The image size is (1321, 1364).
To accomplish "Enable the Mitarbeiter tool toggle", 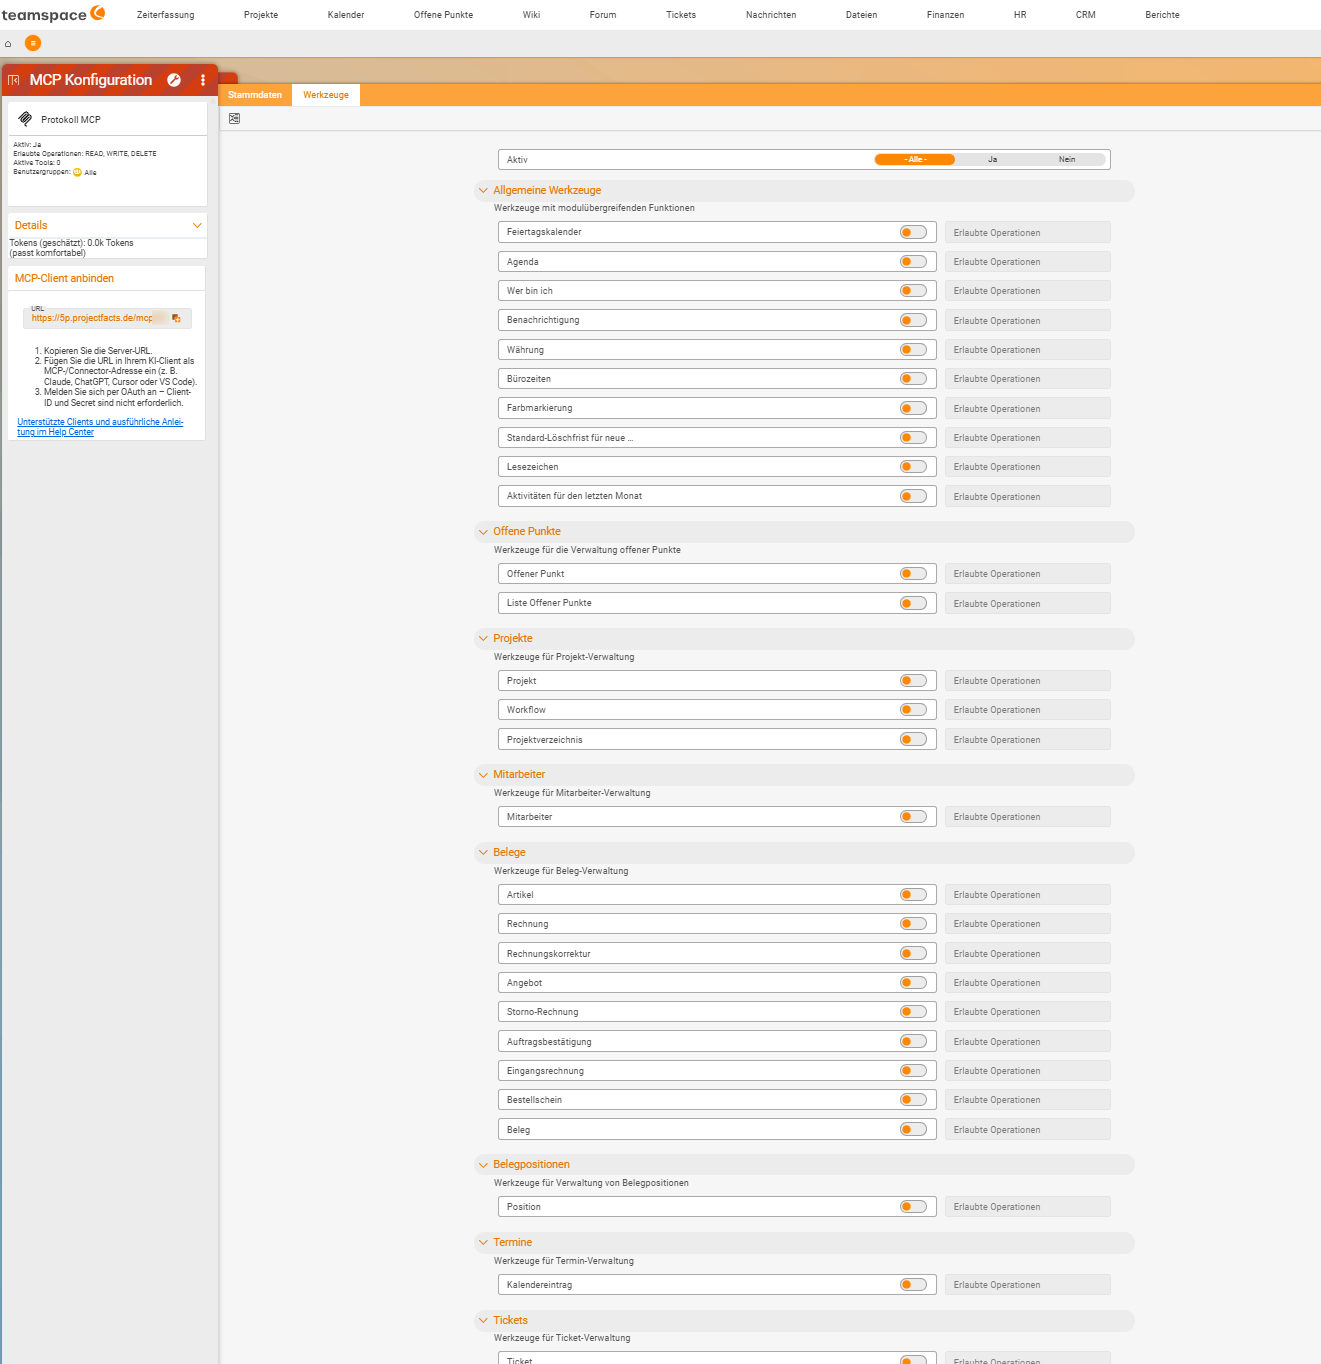I will coord(913,817).
